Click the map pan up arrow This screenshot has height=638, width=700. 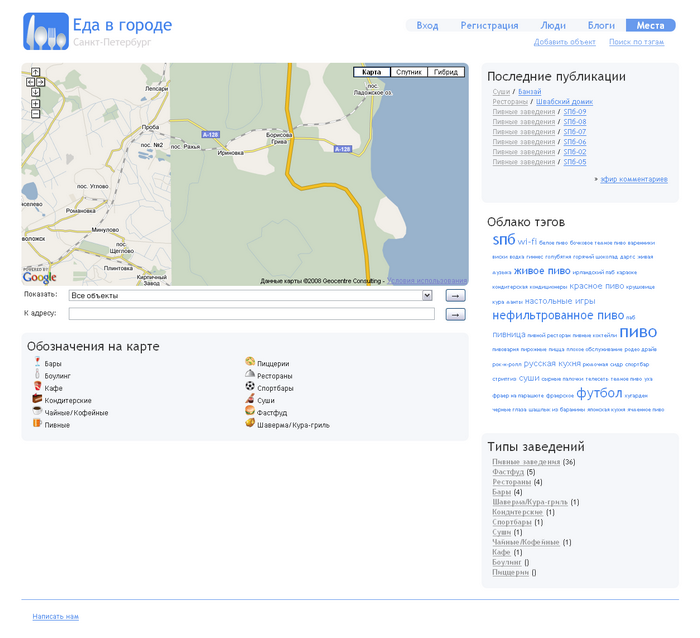click(36, 72)
